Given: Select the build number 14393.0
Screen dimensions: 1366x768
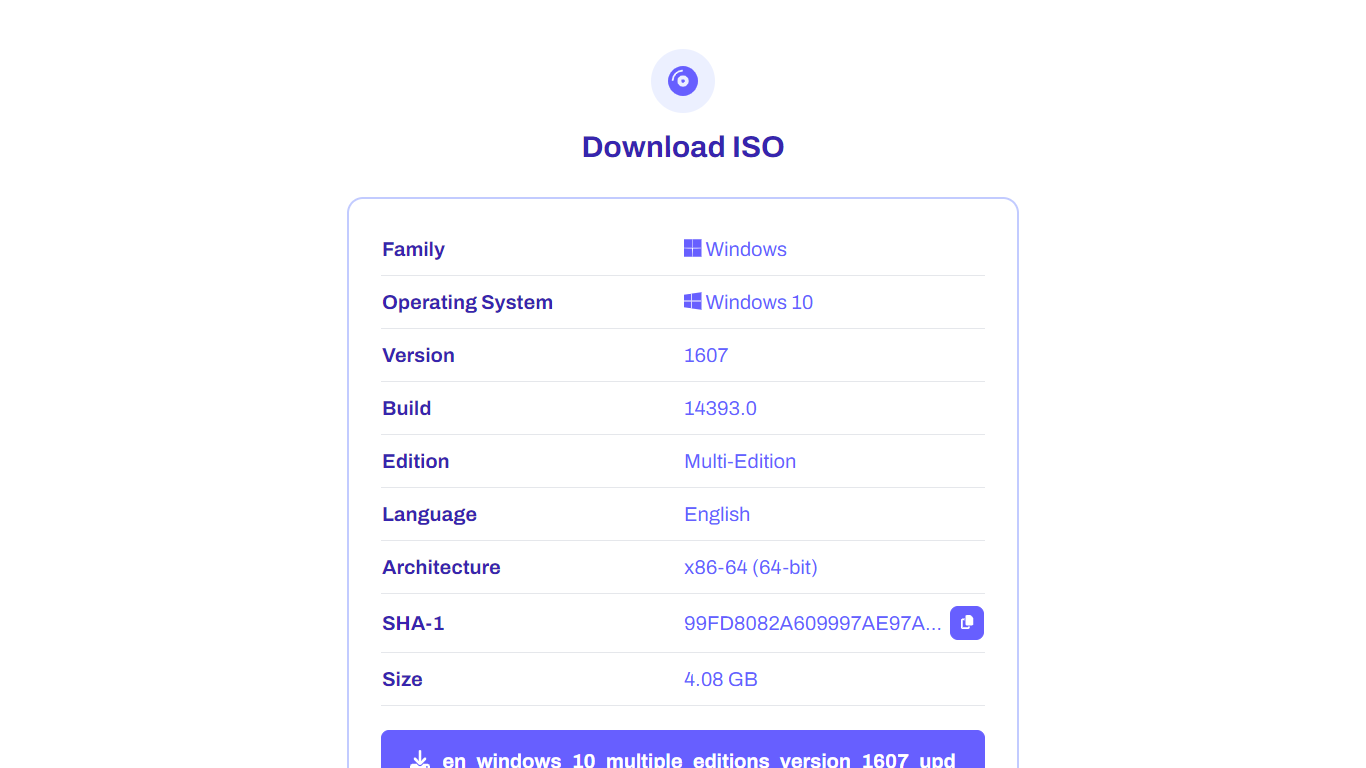Looking at the screenshot, I should coord(720,408).
